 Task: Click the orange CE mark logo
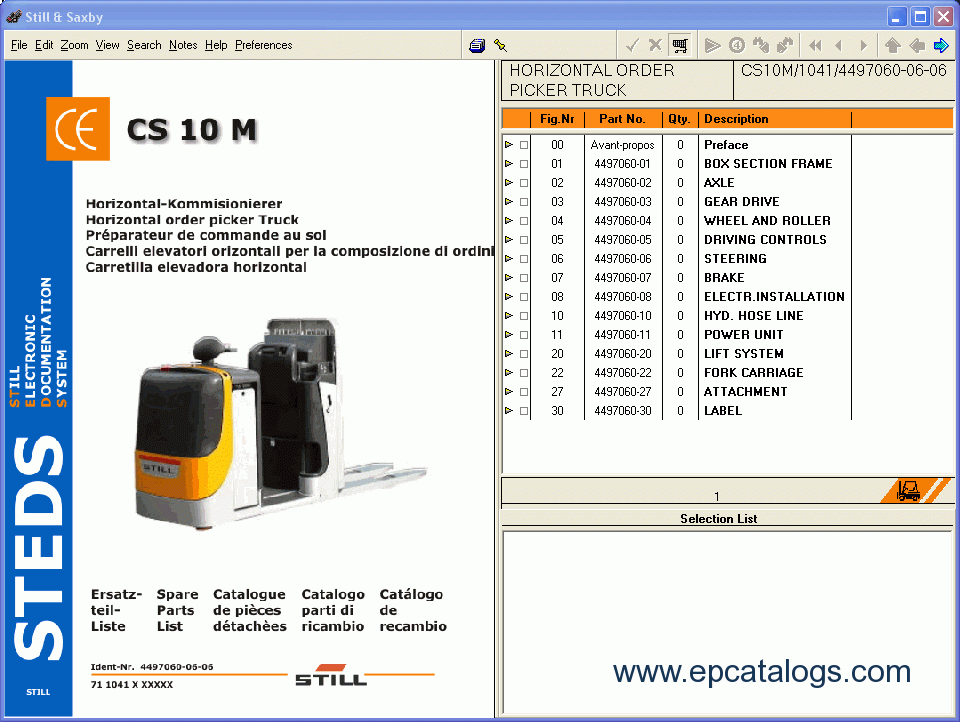pos(78,129)
